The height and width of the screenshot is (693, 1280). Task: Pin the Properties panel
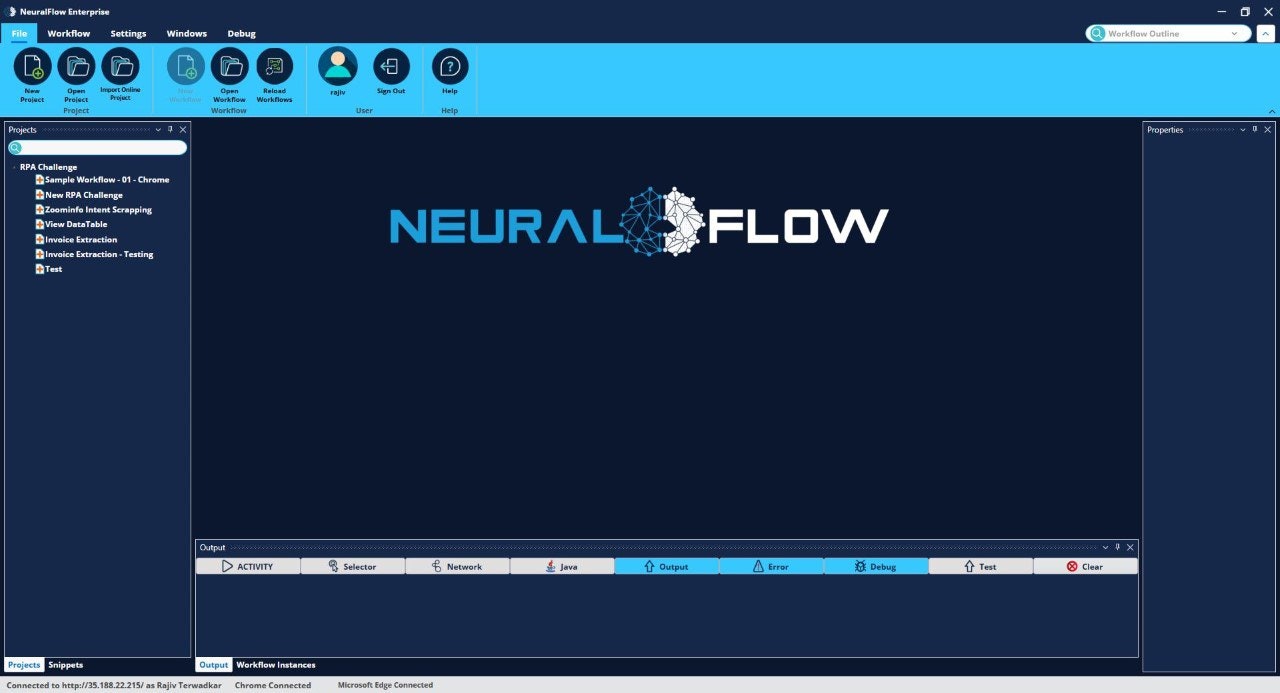1255,129
